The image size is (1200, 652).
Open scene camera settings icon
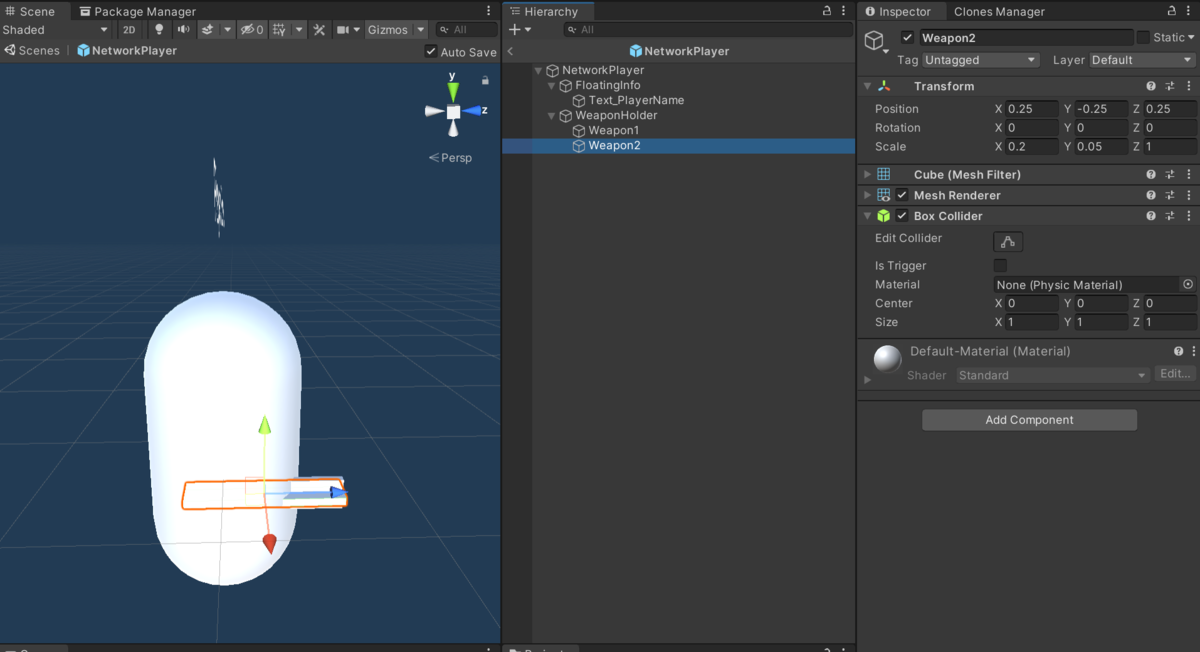click(343, 30)
